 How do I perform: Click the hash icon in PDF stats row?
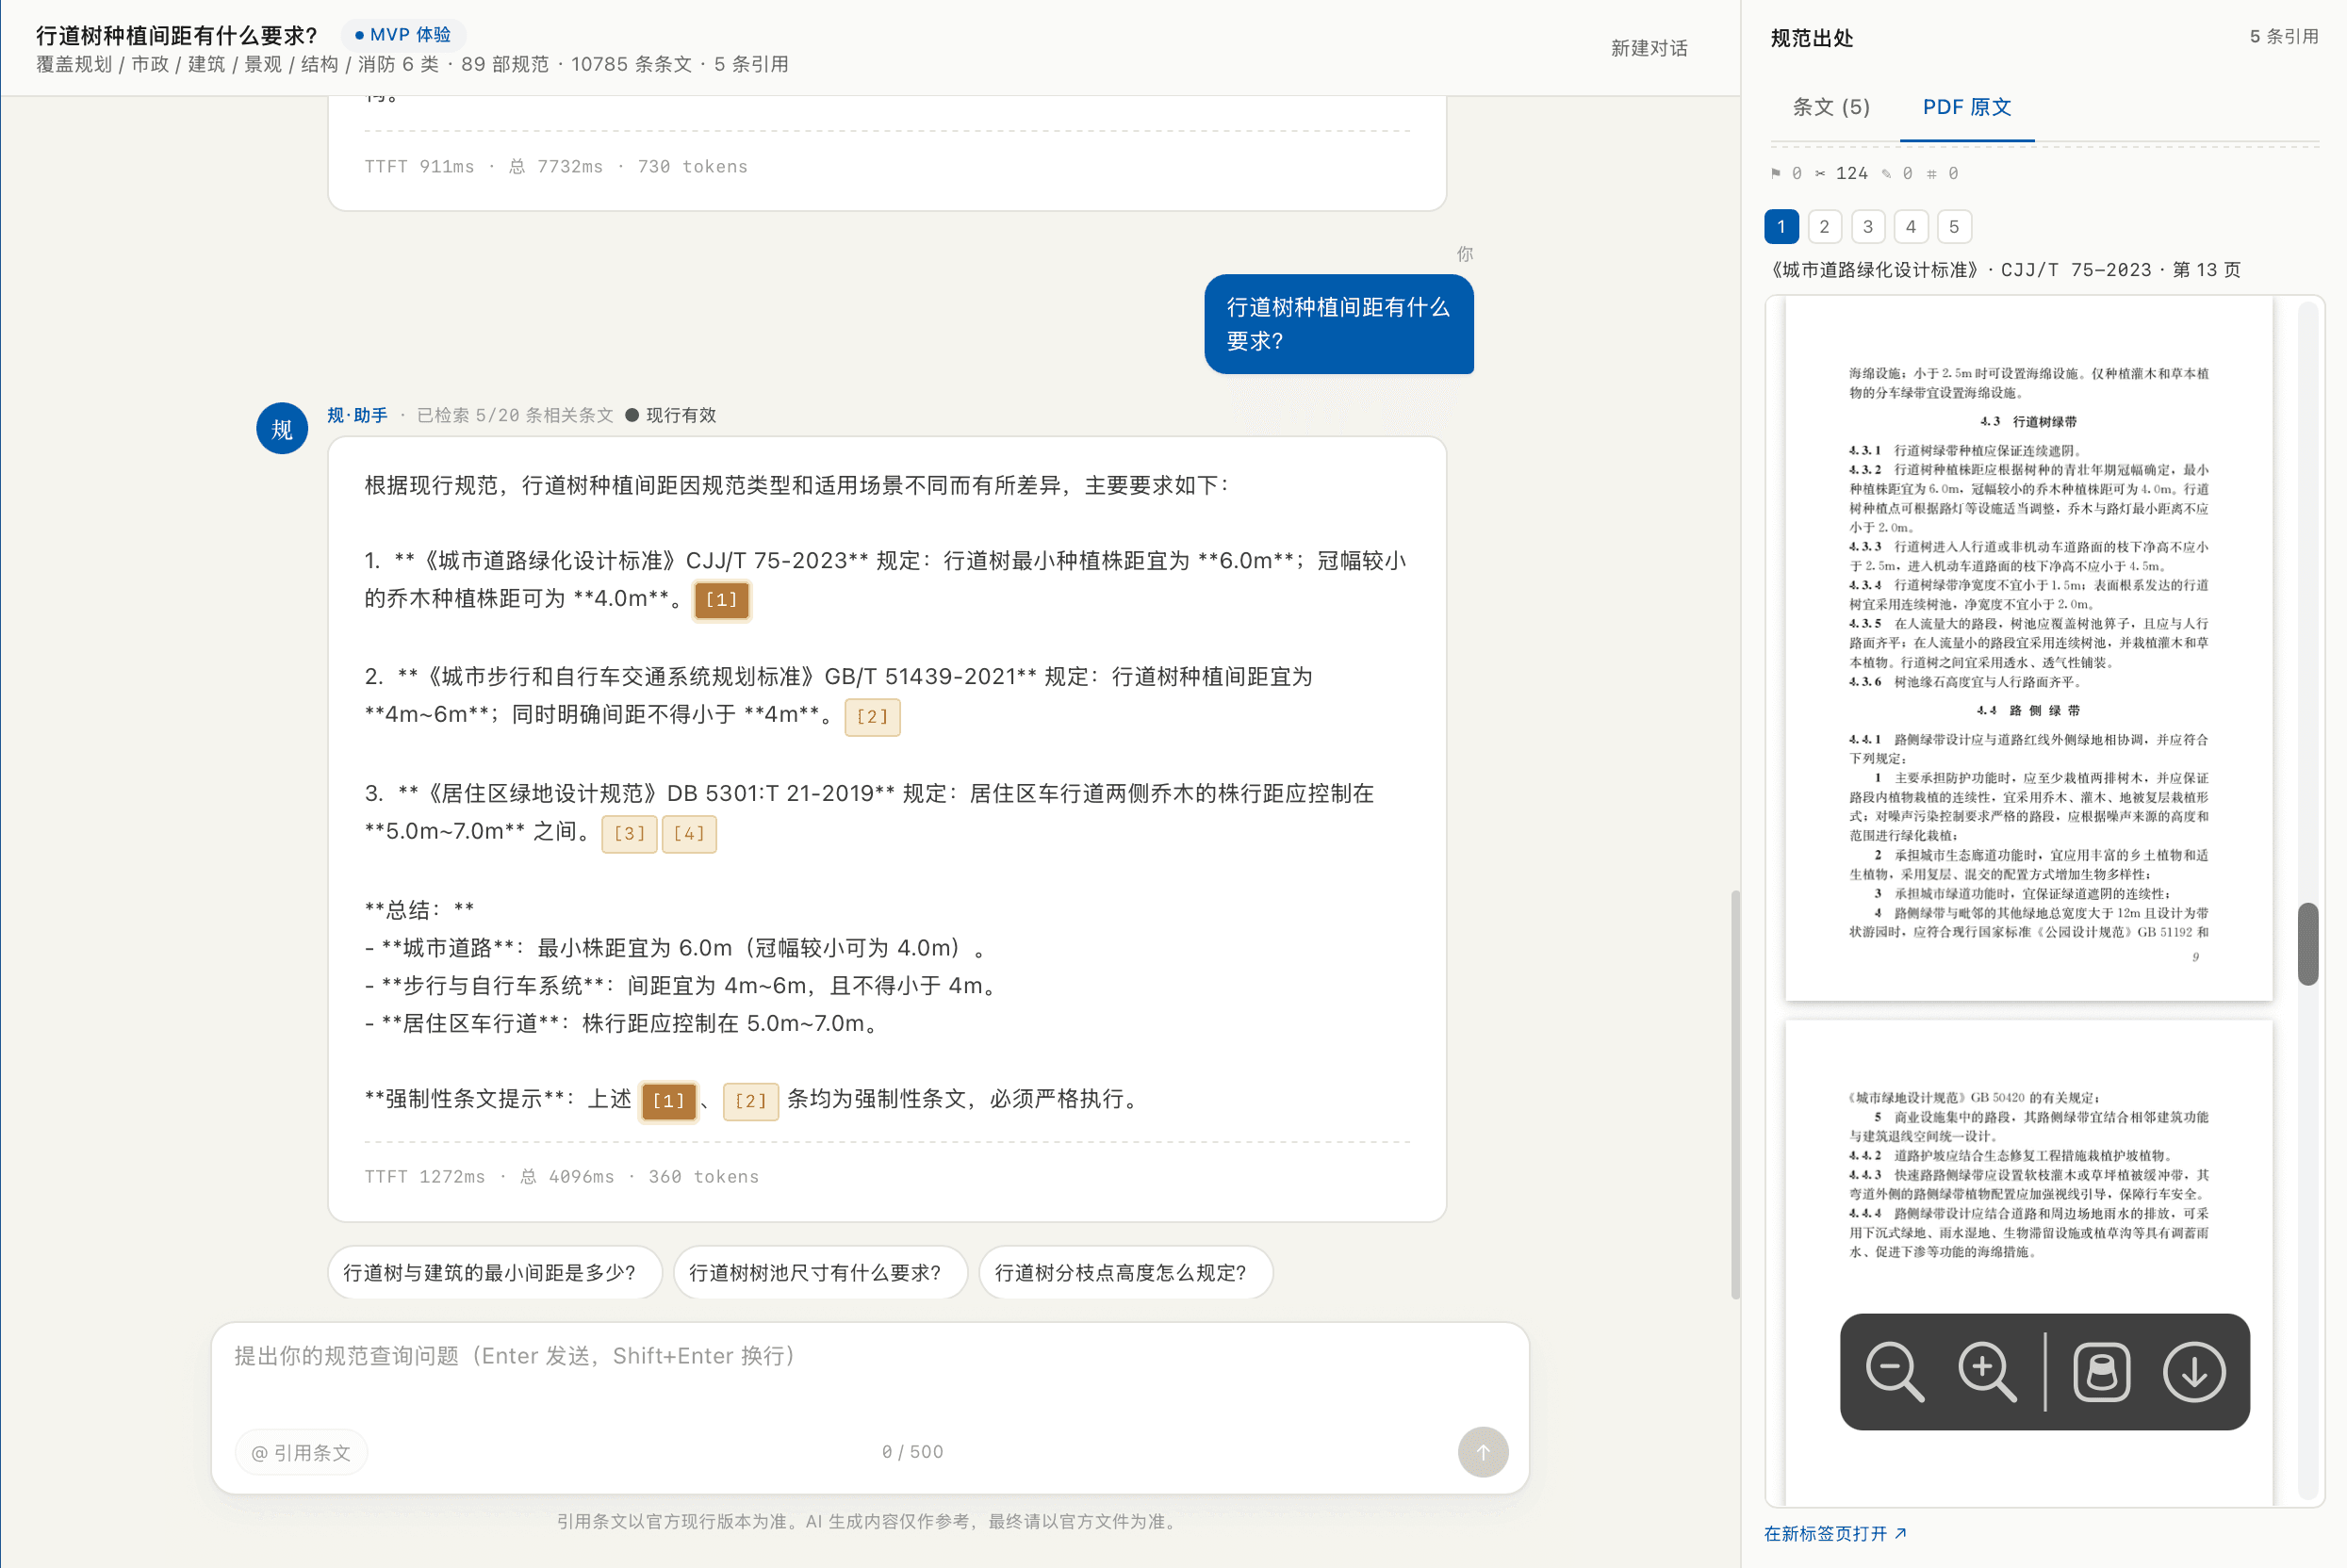pos(1931,173)
